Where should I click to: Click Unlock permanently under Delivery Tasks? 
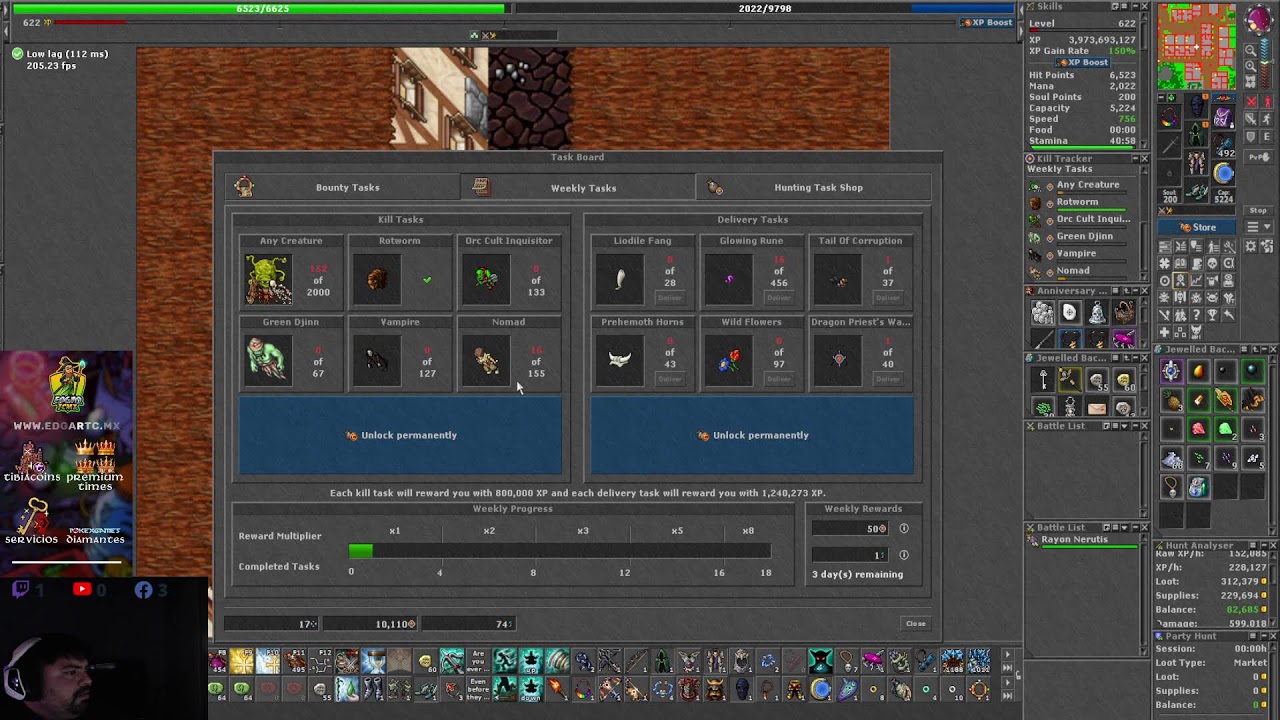pyautogui.click(x=752, y=435)
